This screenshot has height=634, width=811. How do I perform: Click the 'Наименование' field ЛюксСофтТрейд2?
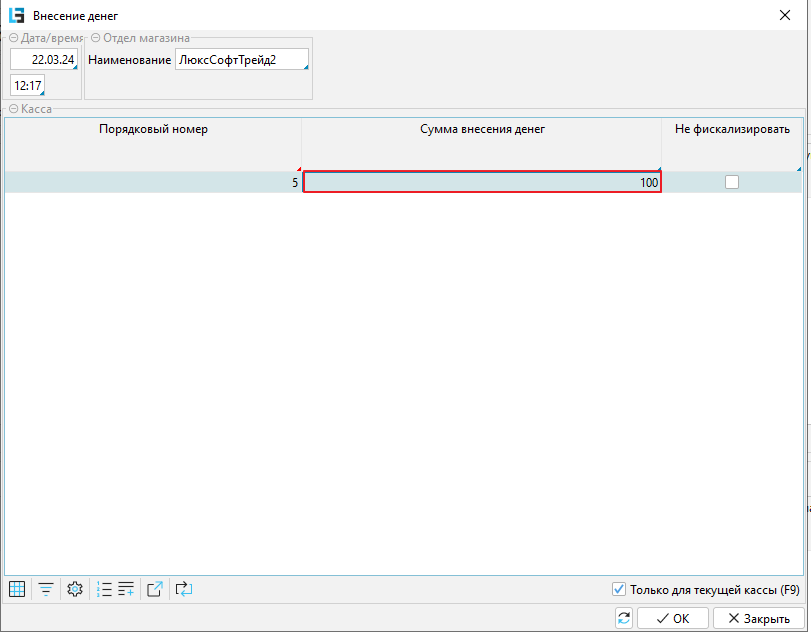(240, 60)
